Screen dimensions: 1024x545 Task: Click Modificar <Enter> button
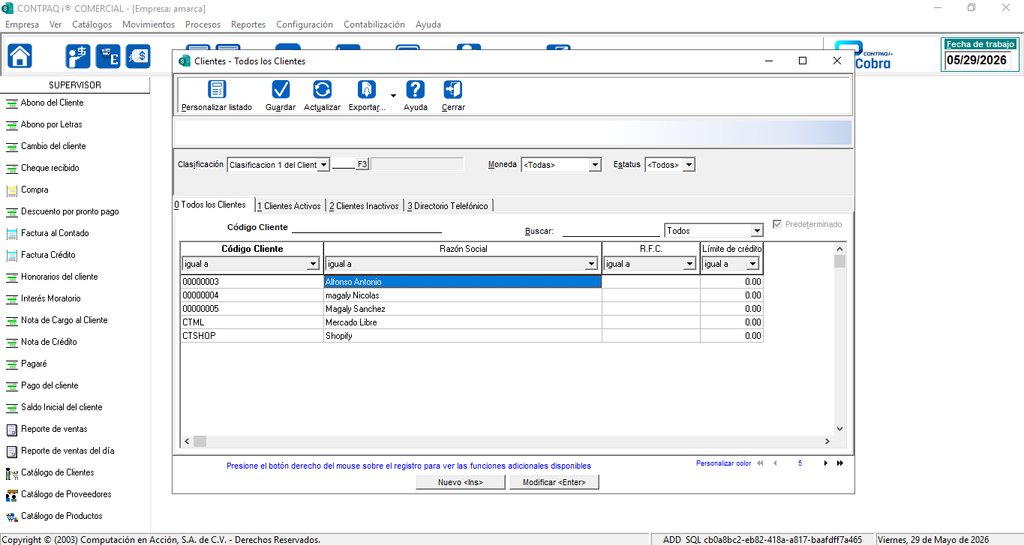click(554, 482)
